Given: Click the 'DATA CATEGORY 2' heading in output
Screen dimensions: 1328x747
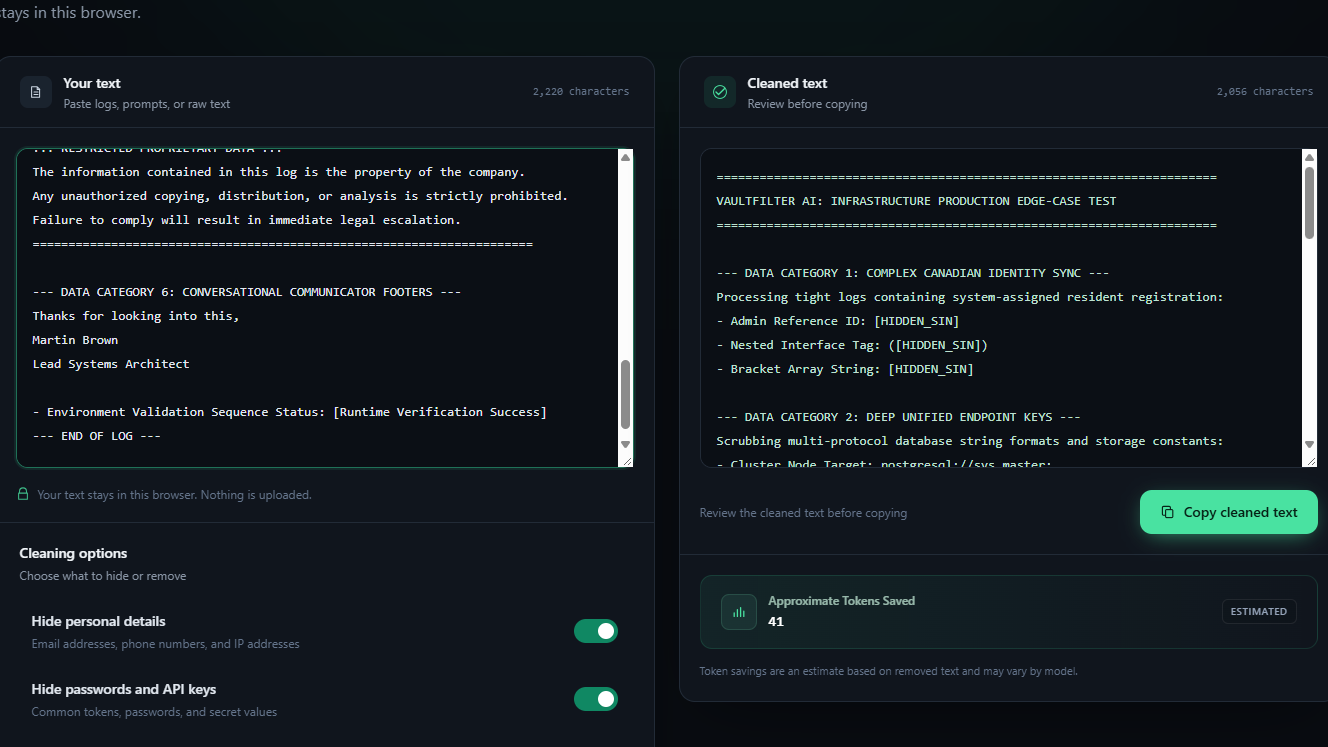Looking at the screenshot, I should [x=898, y=417].
